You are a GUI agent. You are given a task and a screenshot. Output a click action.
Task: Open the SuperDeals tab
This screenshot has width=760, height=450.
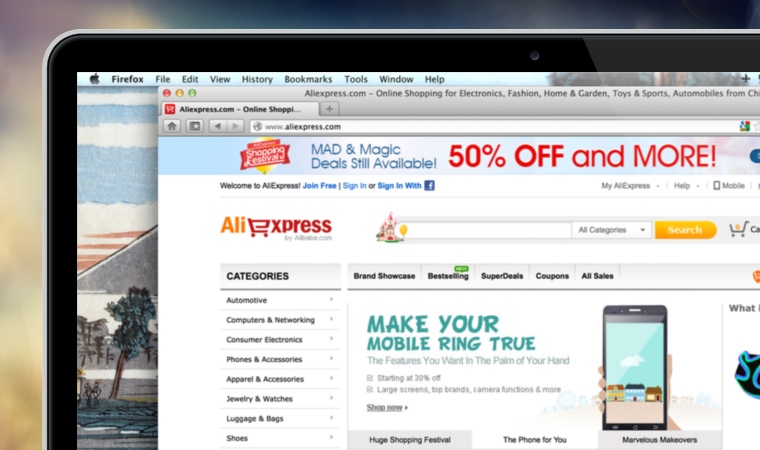click(502, 276)
